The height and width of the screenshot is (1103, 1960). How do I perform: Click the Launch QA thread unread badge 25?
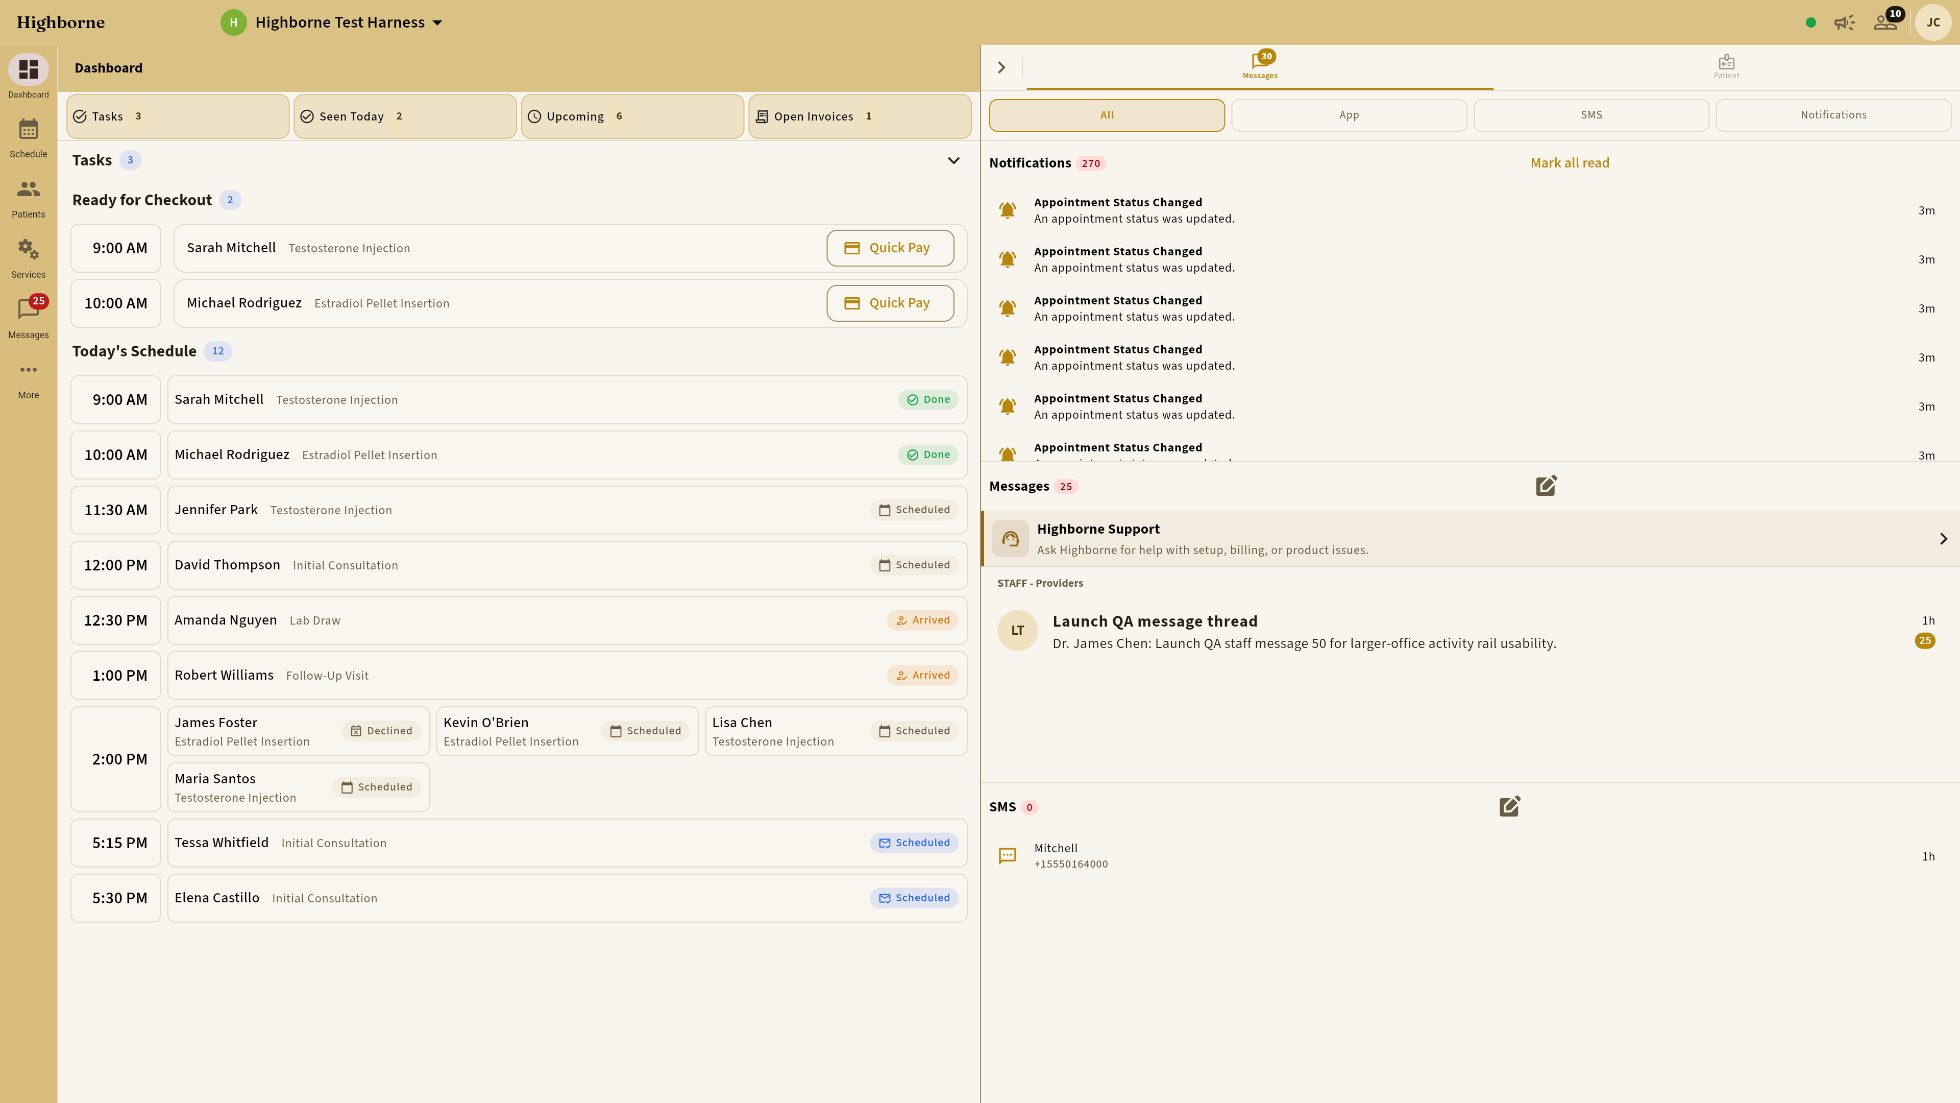pyautogui.click(x=1925, y=641)
